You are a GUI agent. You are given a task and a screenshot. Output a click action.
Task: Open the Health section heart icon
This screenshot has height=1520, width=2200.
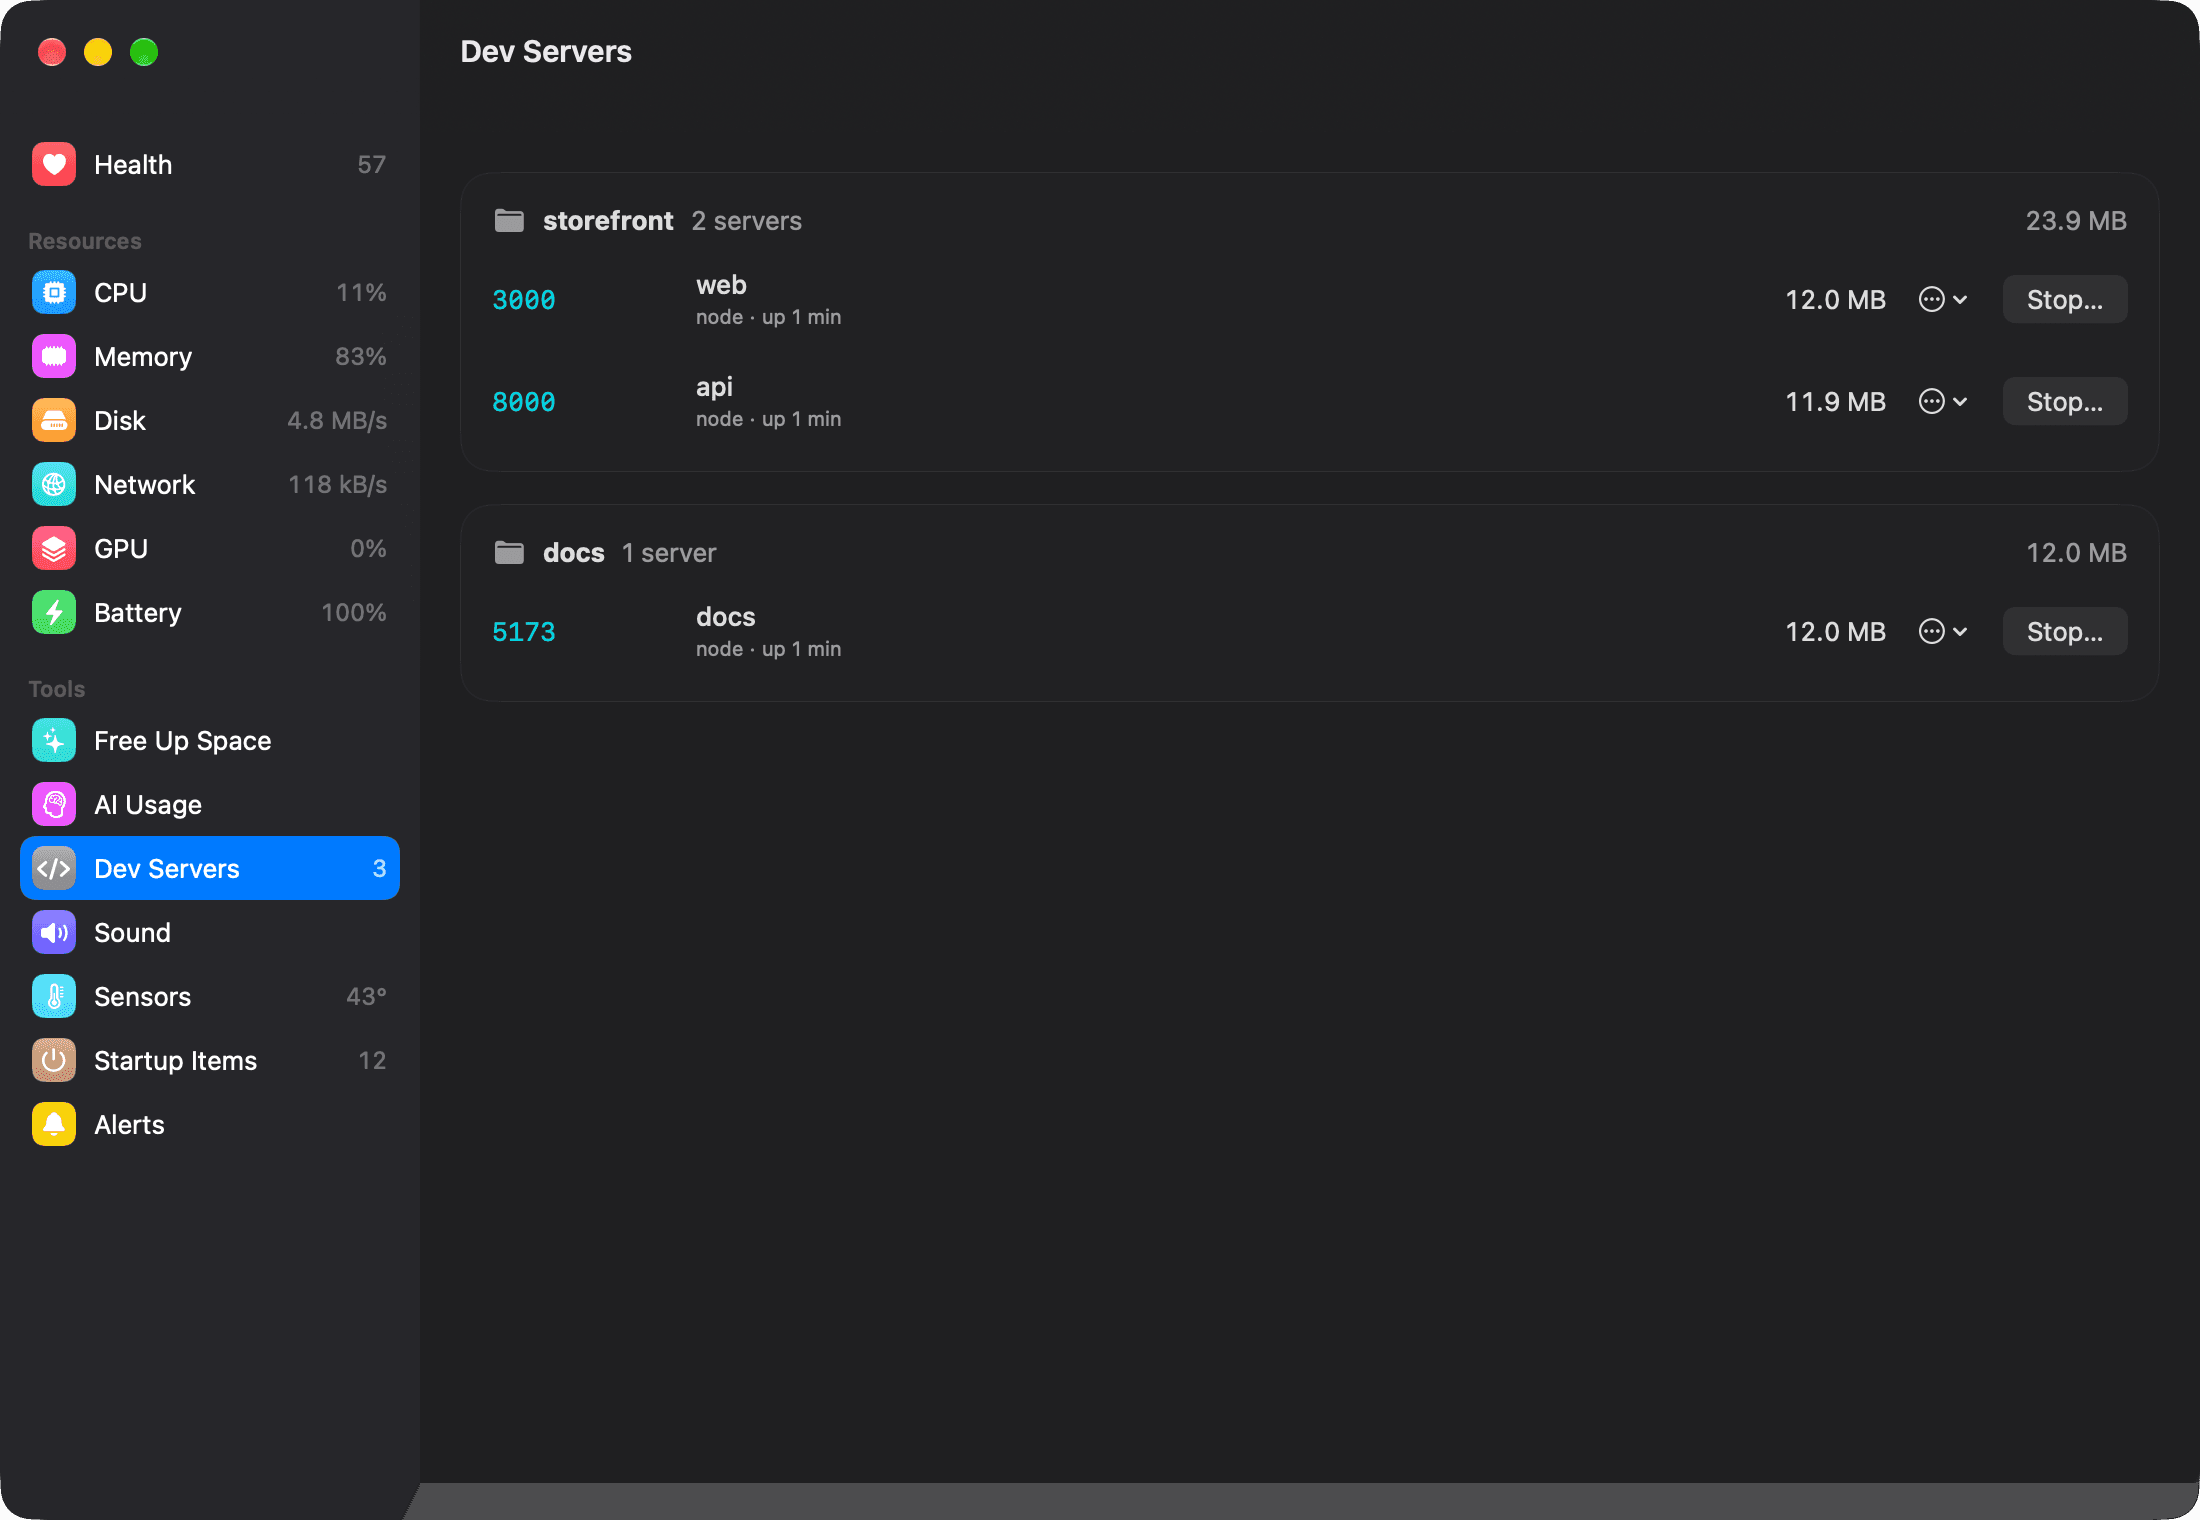coord(54,164)
